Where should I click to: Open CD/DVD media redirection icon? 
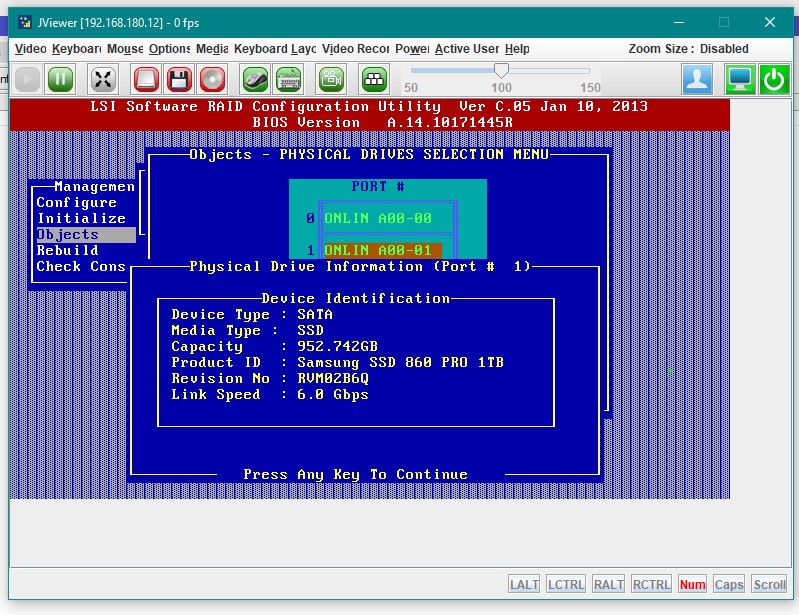[212, 79]
